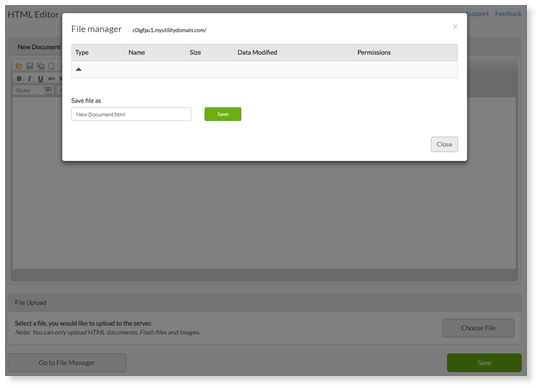Click the green Save button in dialog
The image size is (539, 388).
[x=223, y=114]
